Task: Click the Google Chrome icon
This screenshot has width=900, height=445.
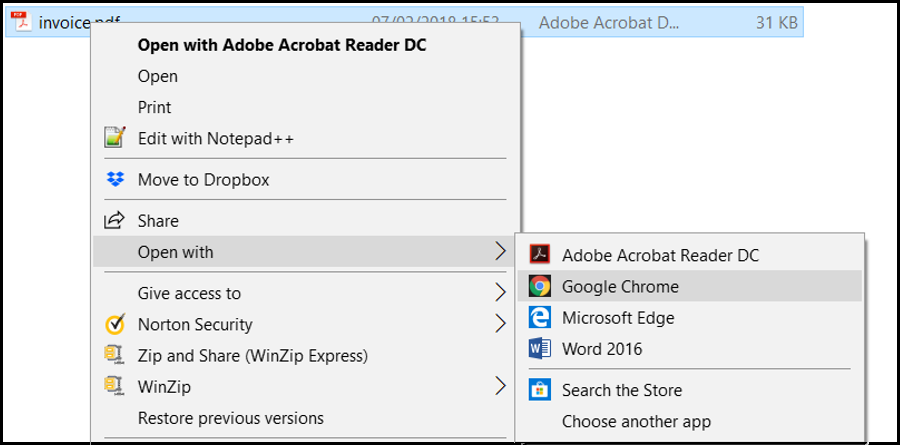Action: [540, 286]
